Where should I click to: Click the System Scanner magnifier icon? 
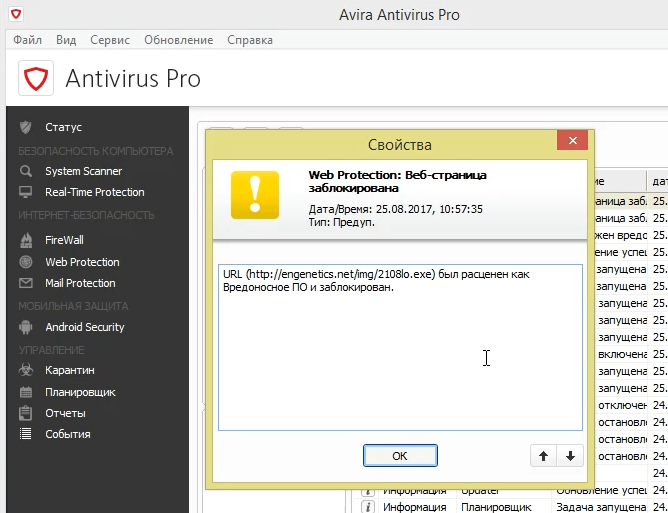[x=26, y=171]
